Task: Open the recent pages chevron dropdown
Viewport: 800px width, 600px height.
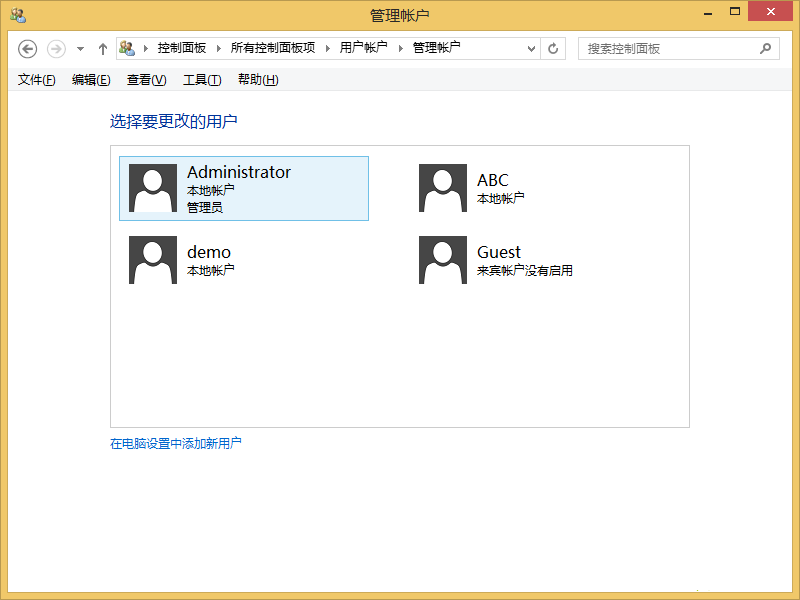Action: point(79,48)
